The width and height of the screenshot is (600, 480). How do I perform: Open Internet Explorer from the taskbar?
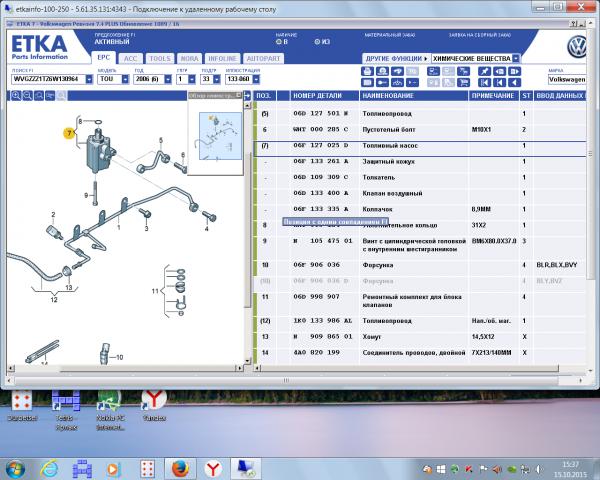pos(49,469)
